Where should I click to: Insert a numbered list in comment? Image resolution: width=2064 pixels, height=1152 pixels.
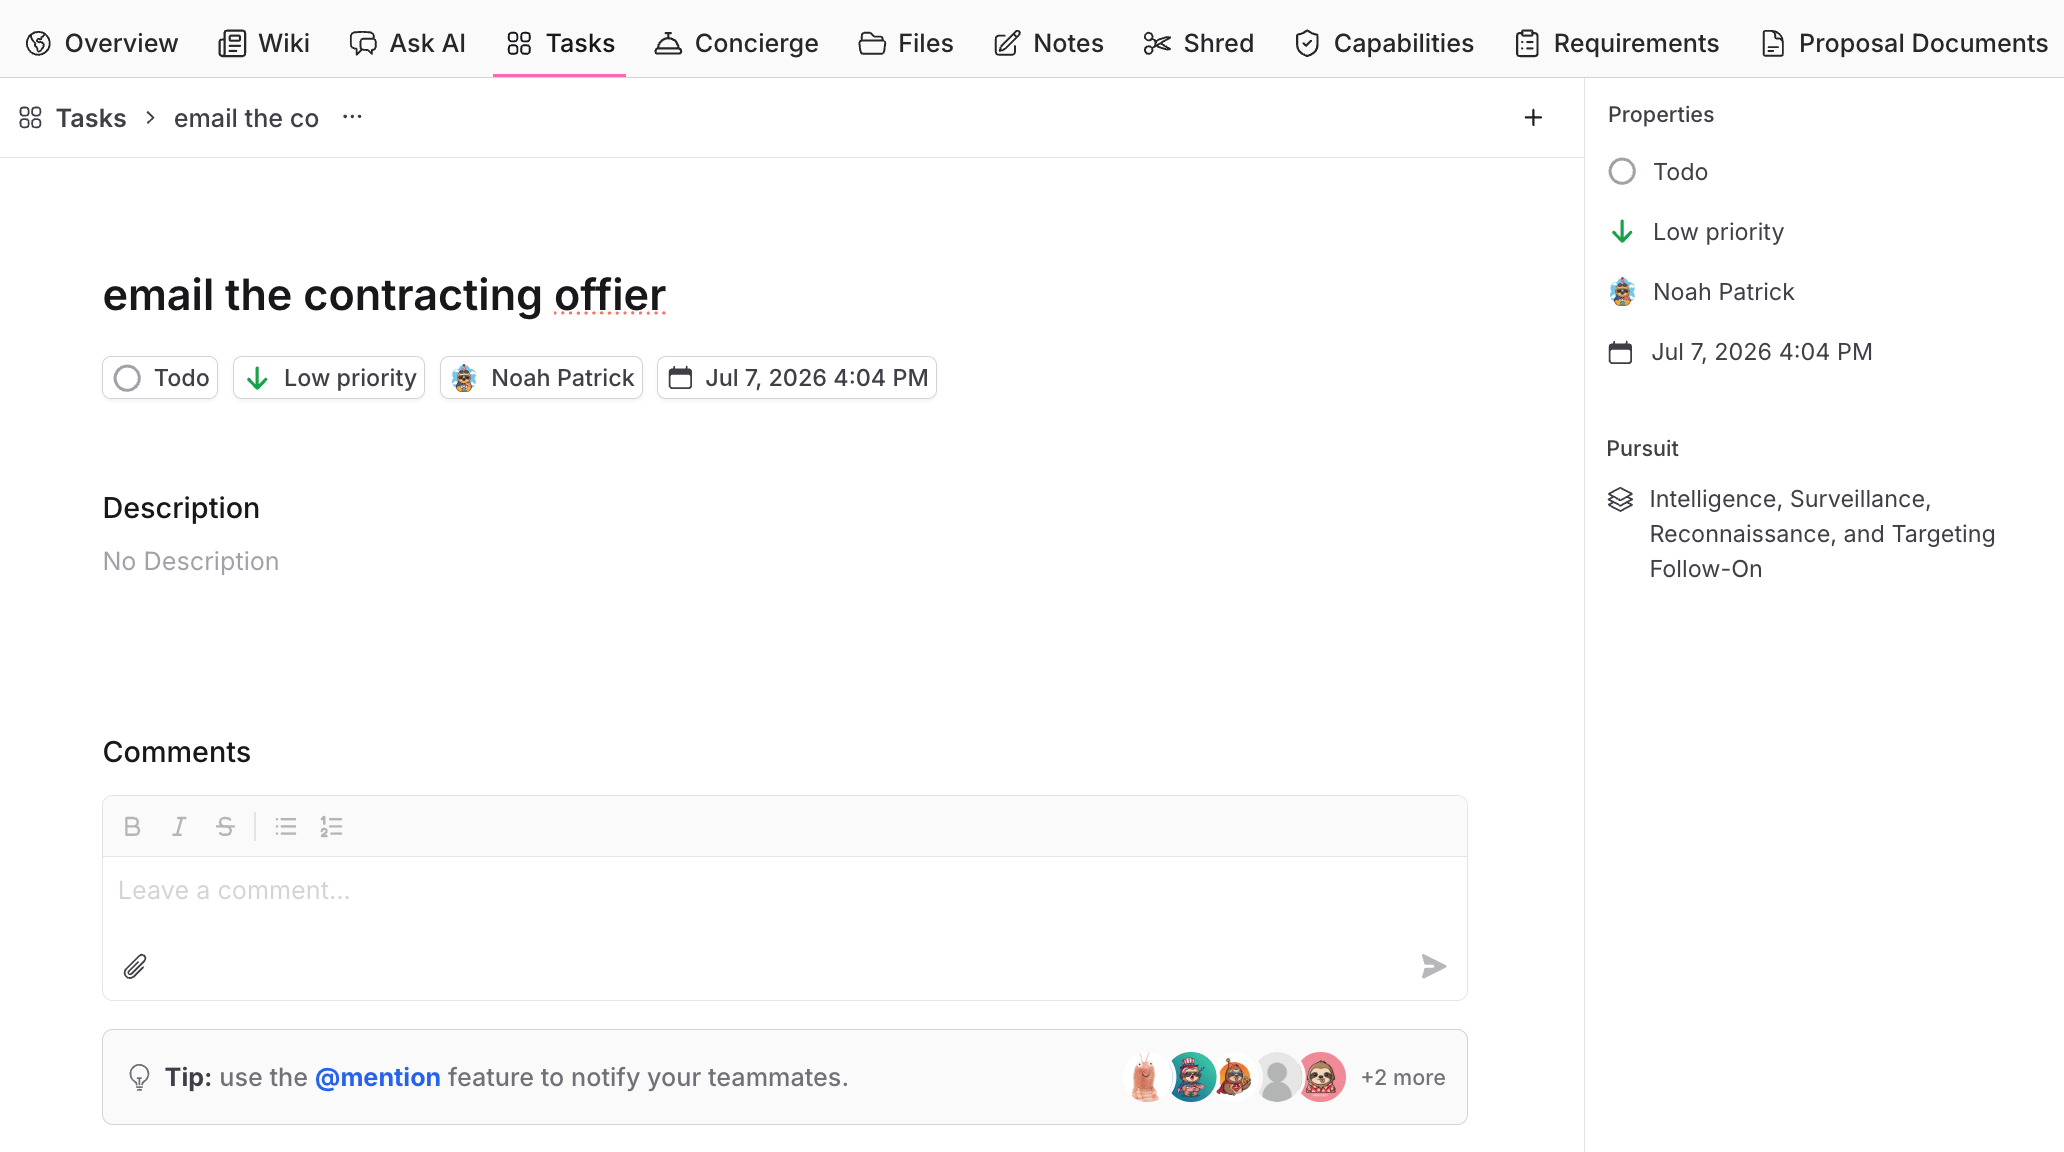pos(331,827)
